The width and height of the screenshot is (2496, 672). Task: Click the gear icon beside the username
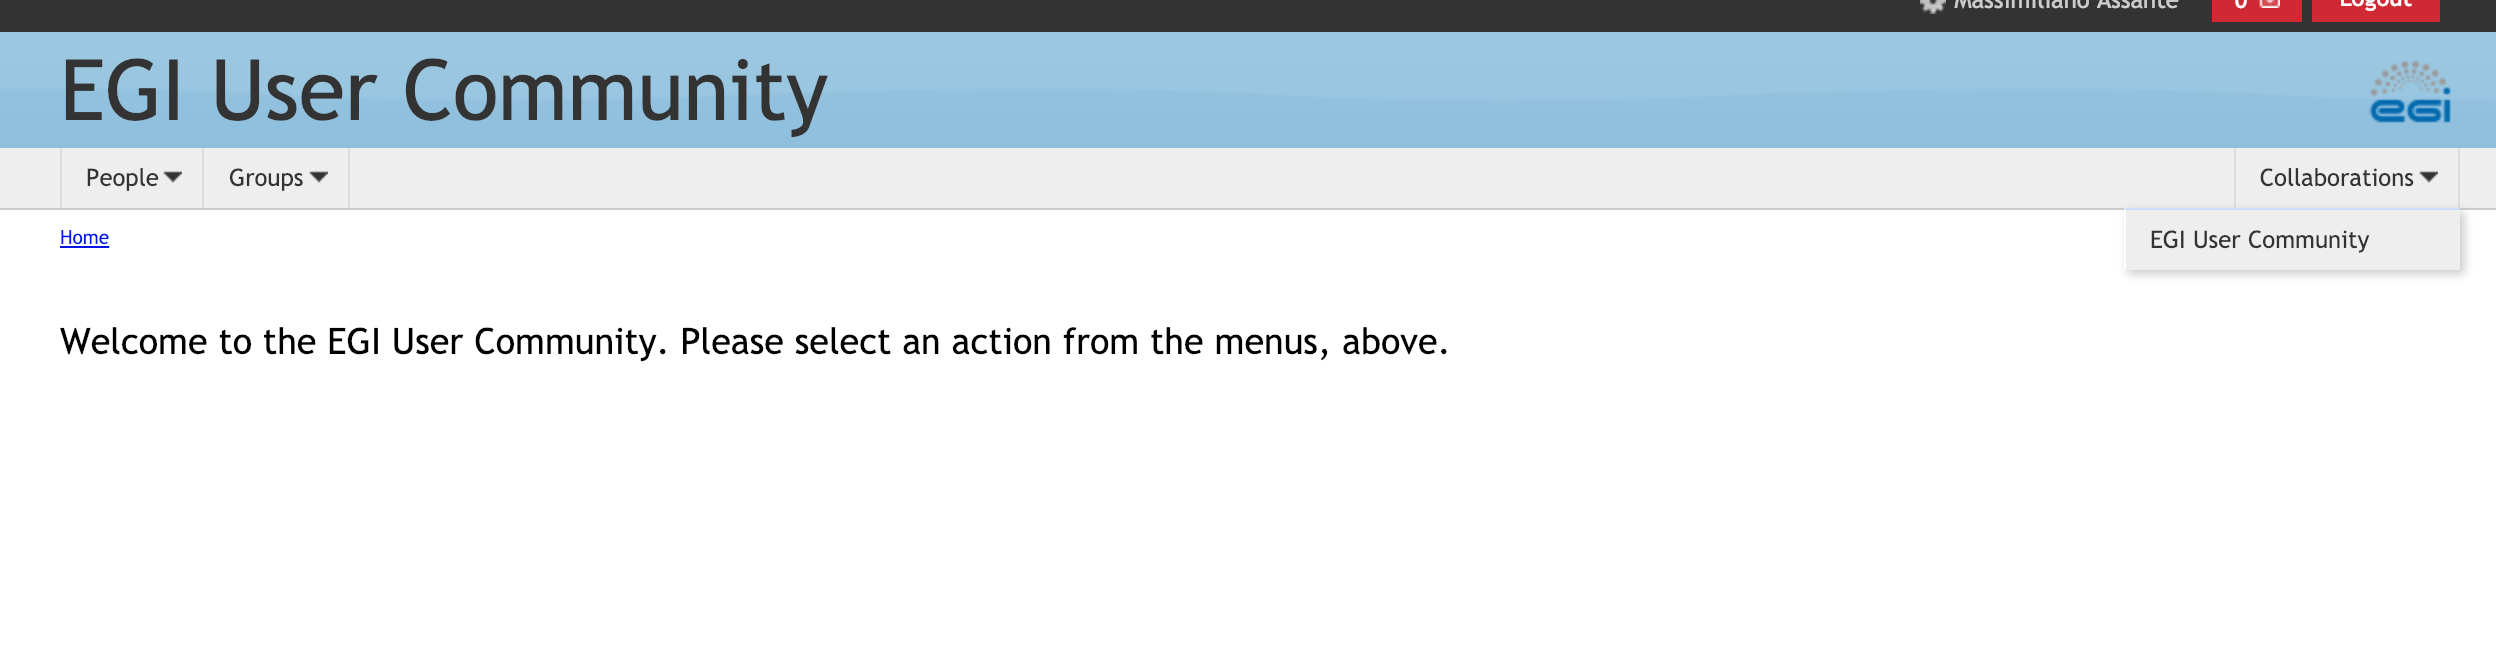point(1932,5)
